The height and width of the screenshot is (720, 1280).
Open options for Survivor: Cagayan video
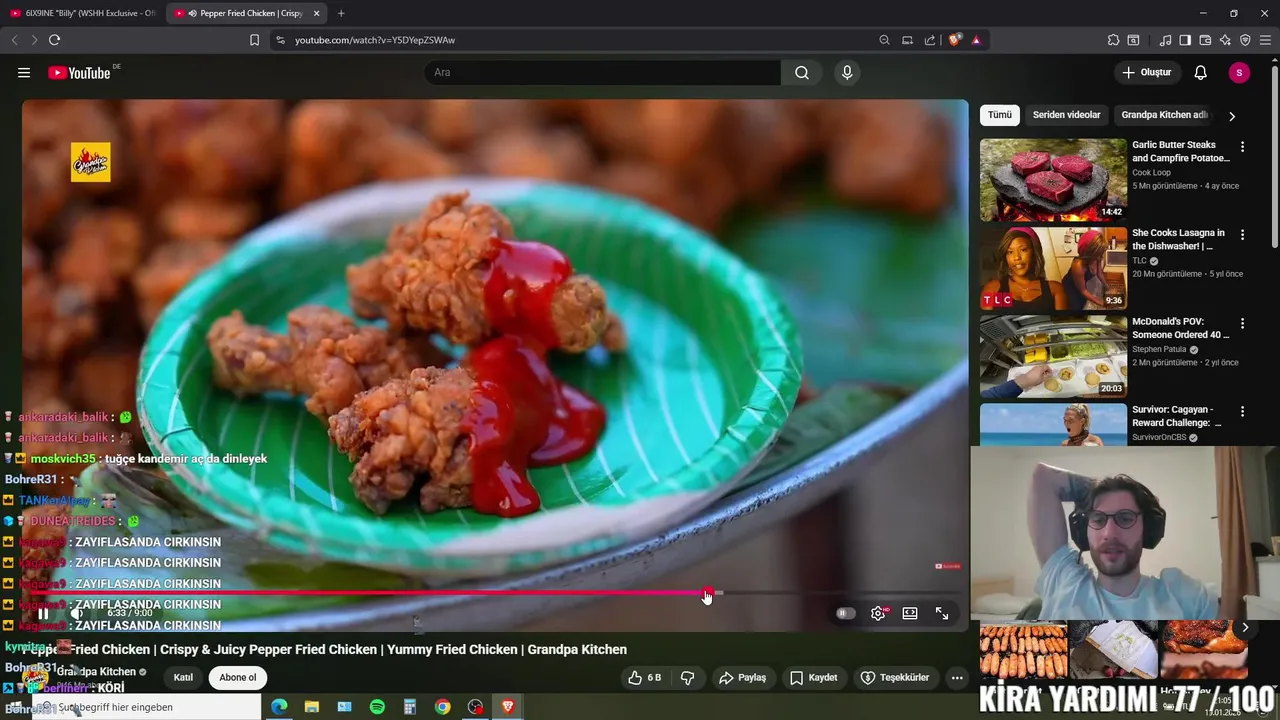pos(1243,411)
